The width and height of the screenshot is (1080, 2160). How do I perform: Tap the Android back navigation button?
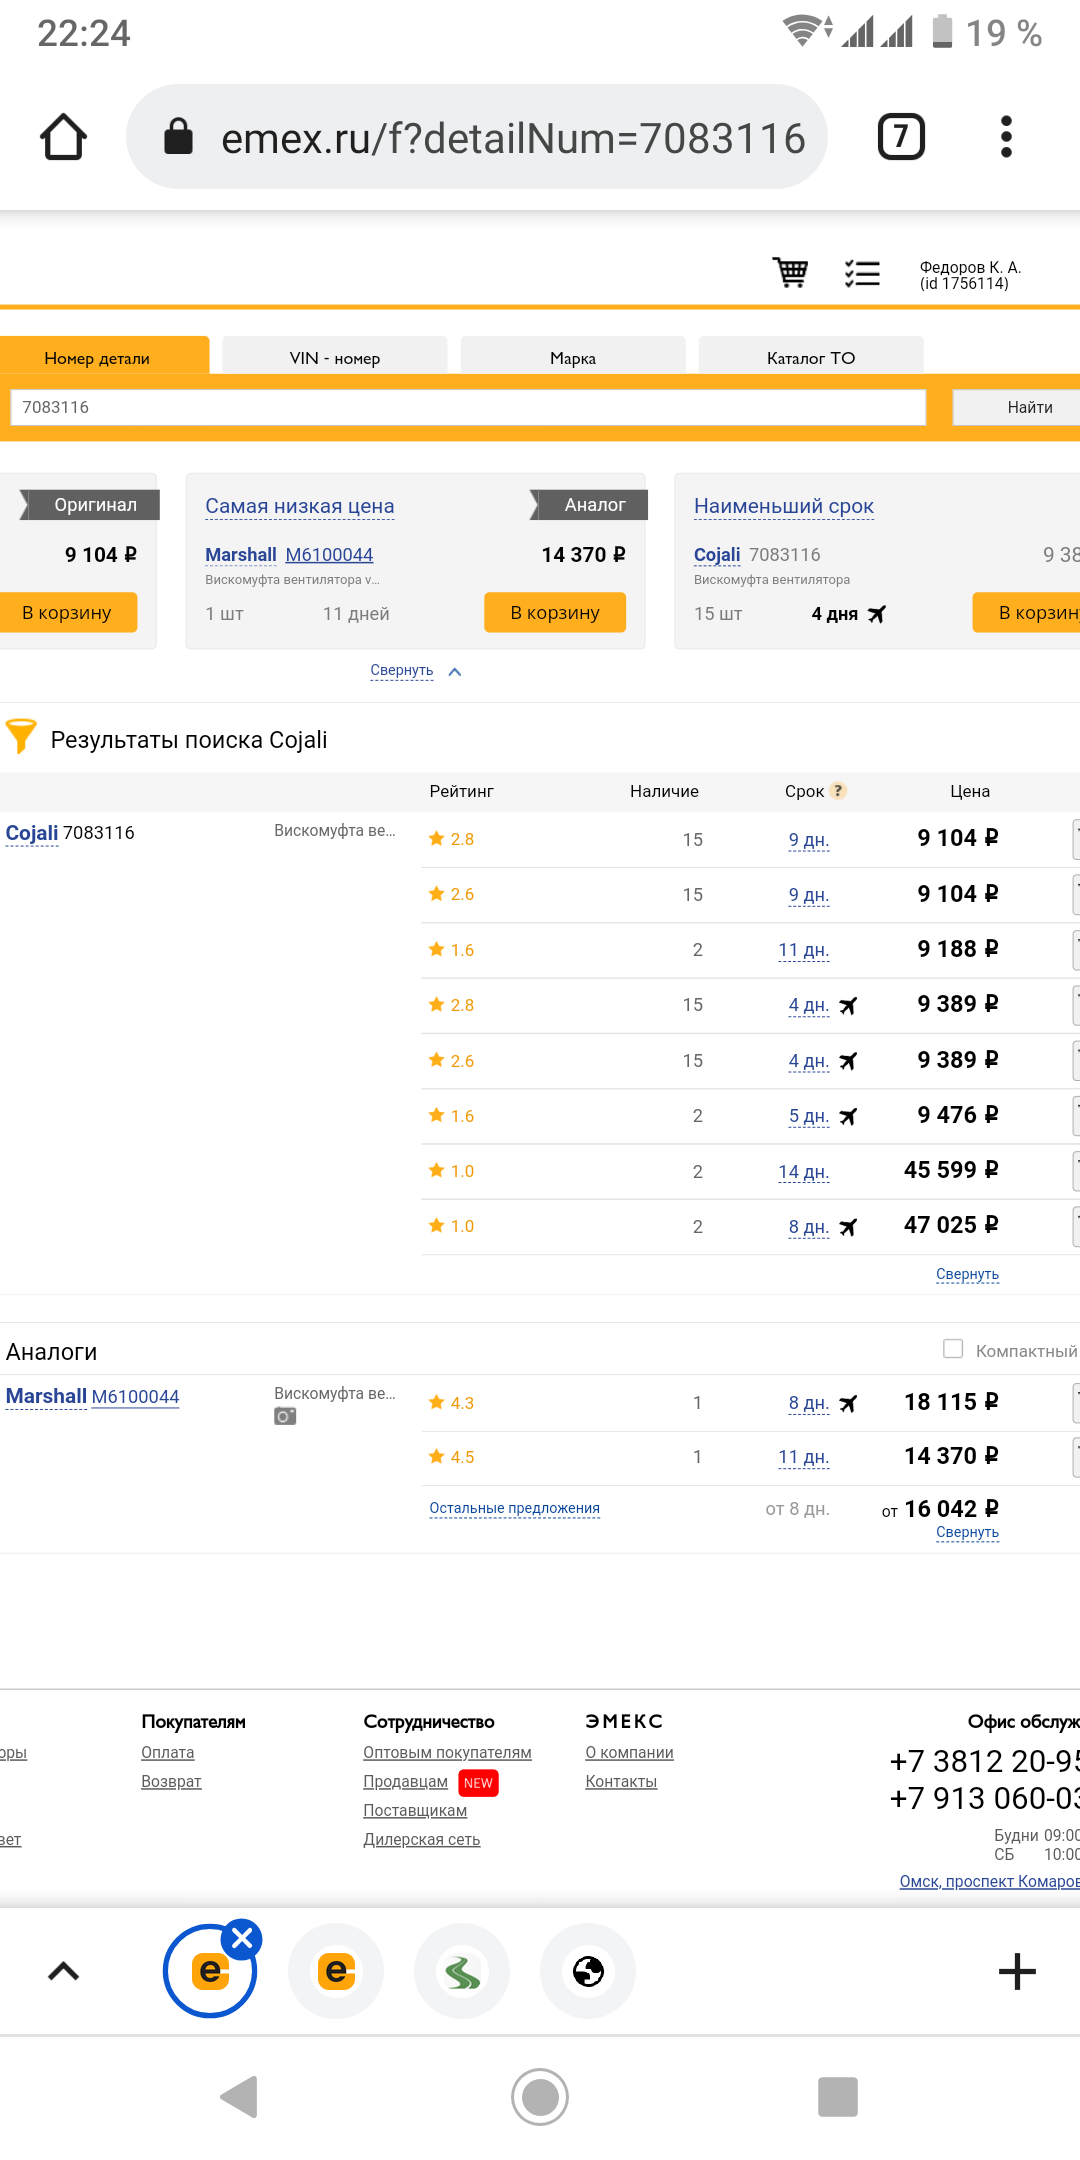[240, 2097]
